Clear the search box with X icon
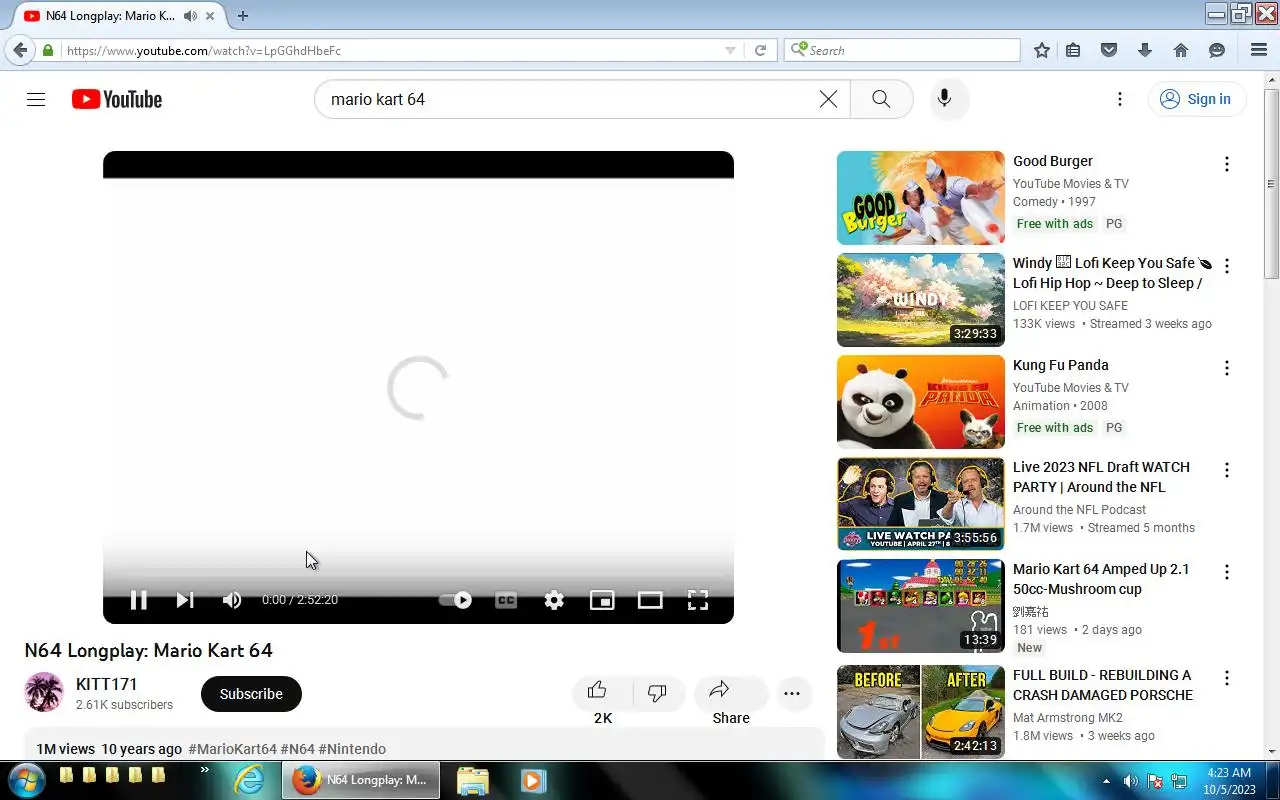The image size is (1280, 800). [828, 99]
